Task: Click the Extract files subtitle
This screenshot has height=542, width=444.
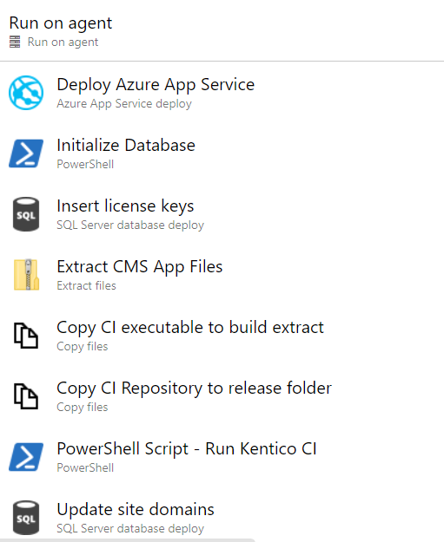Action: coord(86,286)
